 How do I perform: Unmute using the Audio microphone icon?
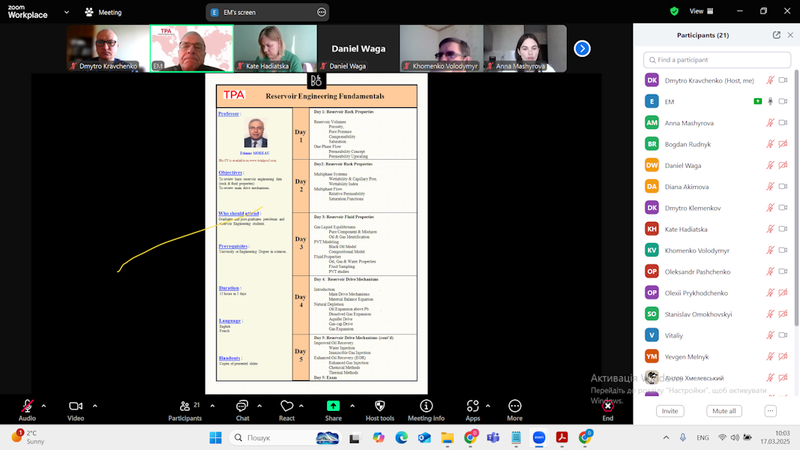27,406
